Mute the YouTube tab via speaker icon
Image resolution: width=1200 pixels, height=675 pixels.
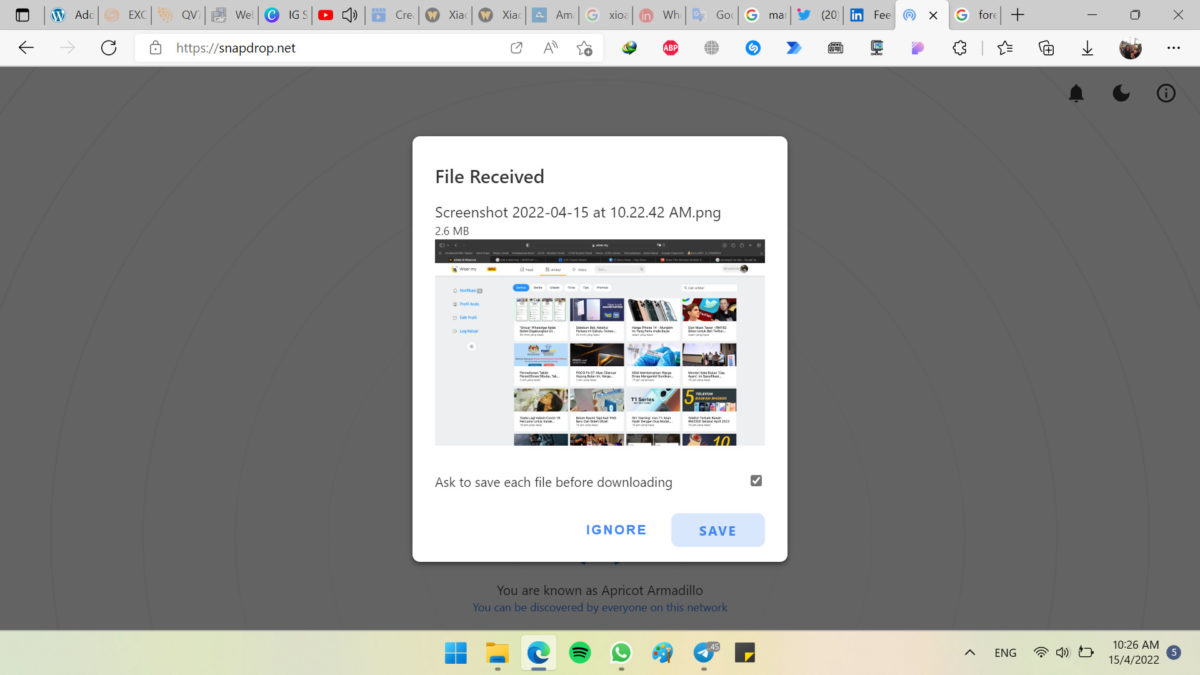pyautogui.click(x=349, y=15)
